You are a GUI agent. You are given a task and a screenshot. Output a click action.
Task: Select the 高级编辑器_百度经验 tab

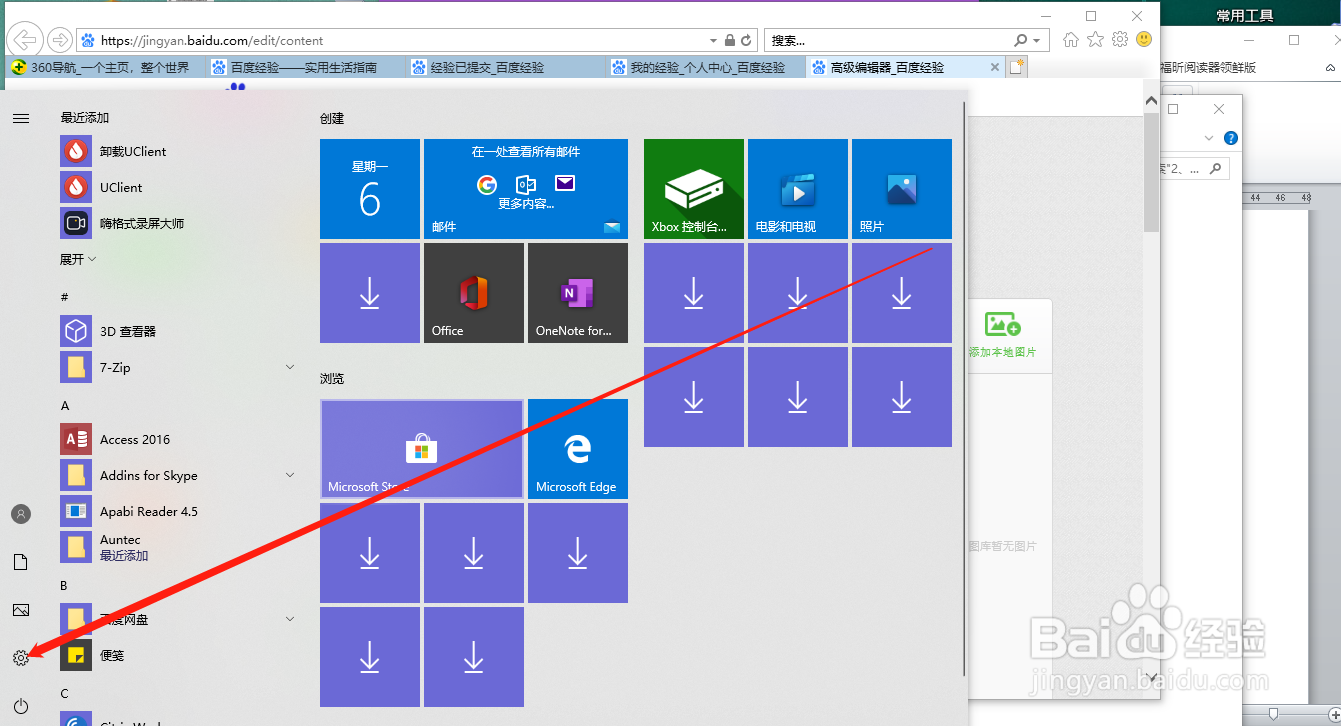pyautogui.click(x=905, y=68)
